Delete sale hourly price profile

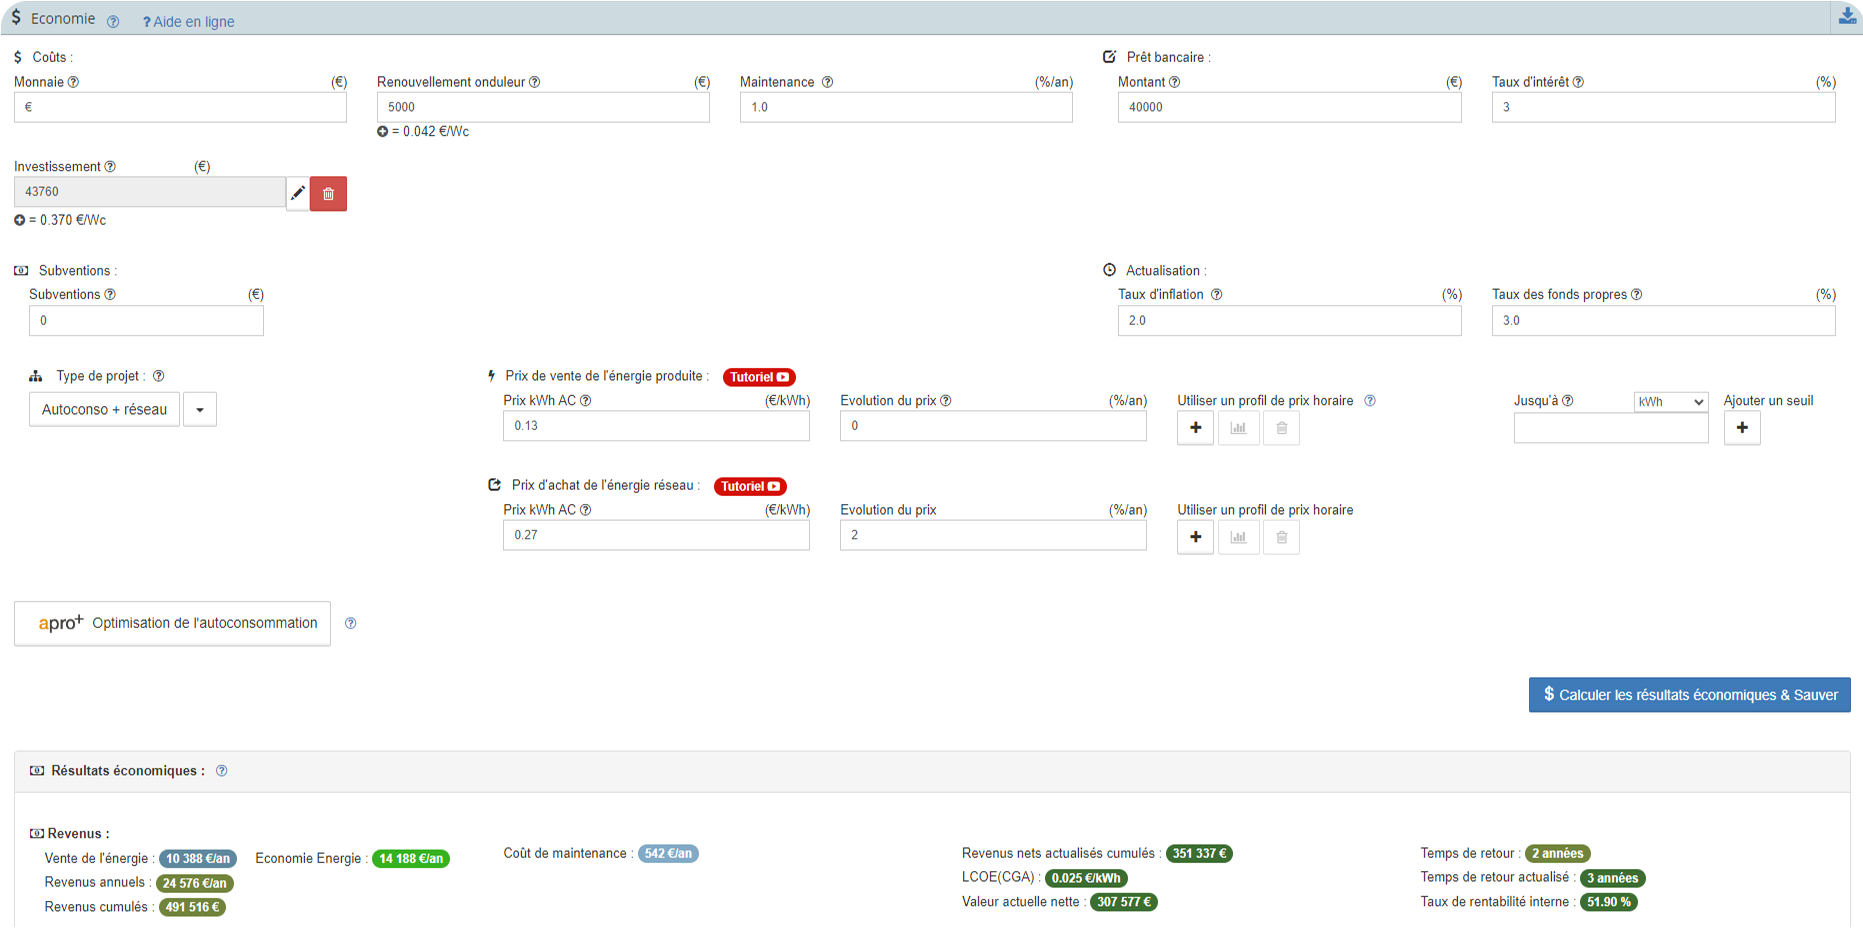1281,428
